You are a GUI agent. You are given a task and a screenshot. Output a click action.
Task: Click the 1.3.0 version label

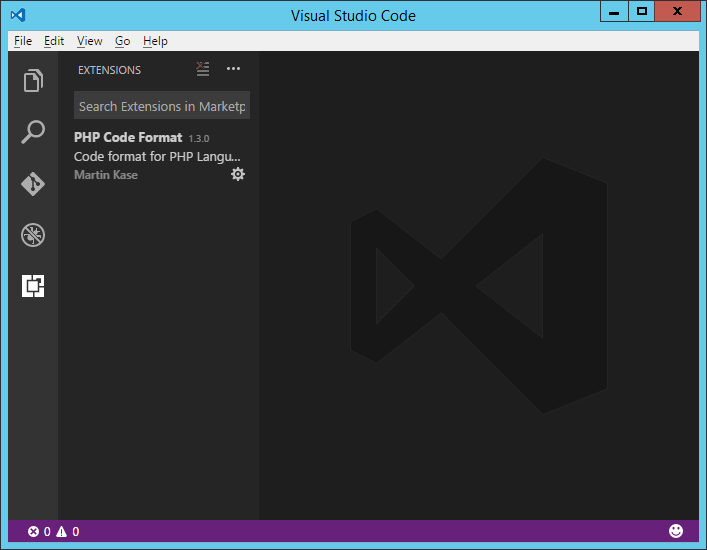pos(199,138)
